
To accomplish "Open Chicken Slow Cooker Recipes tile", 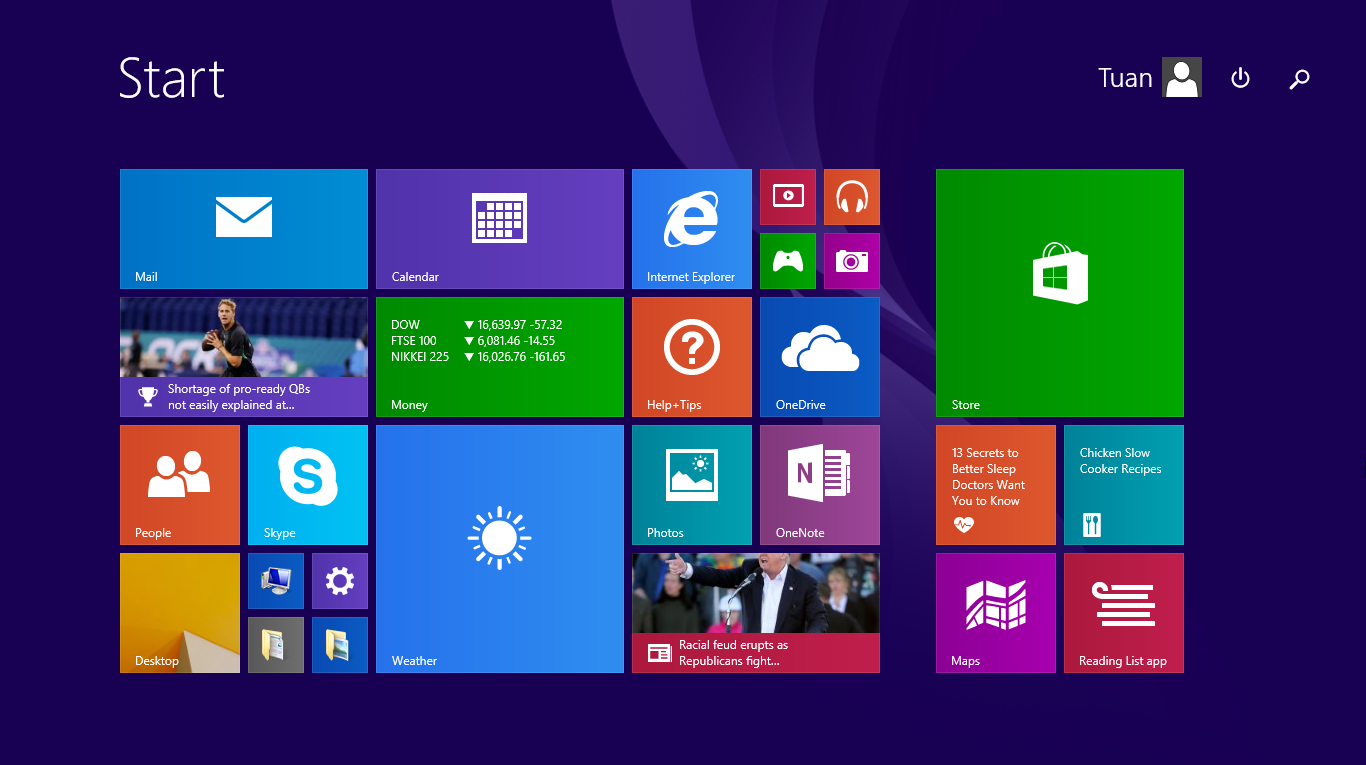I will click(x=1124, y=485).
